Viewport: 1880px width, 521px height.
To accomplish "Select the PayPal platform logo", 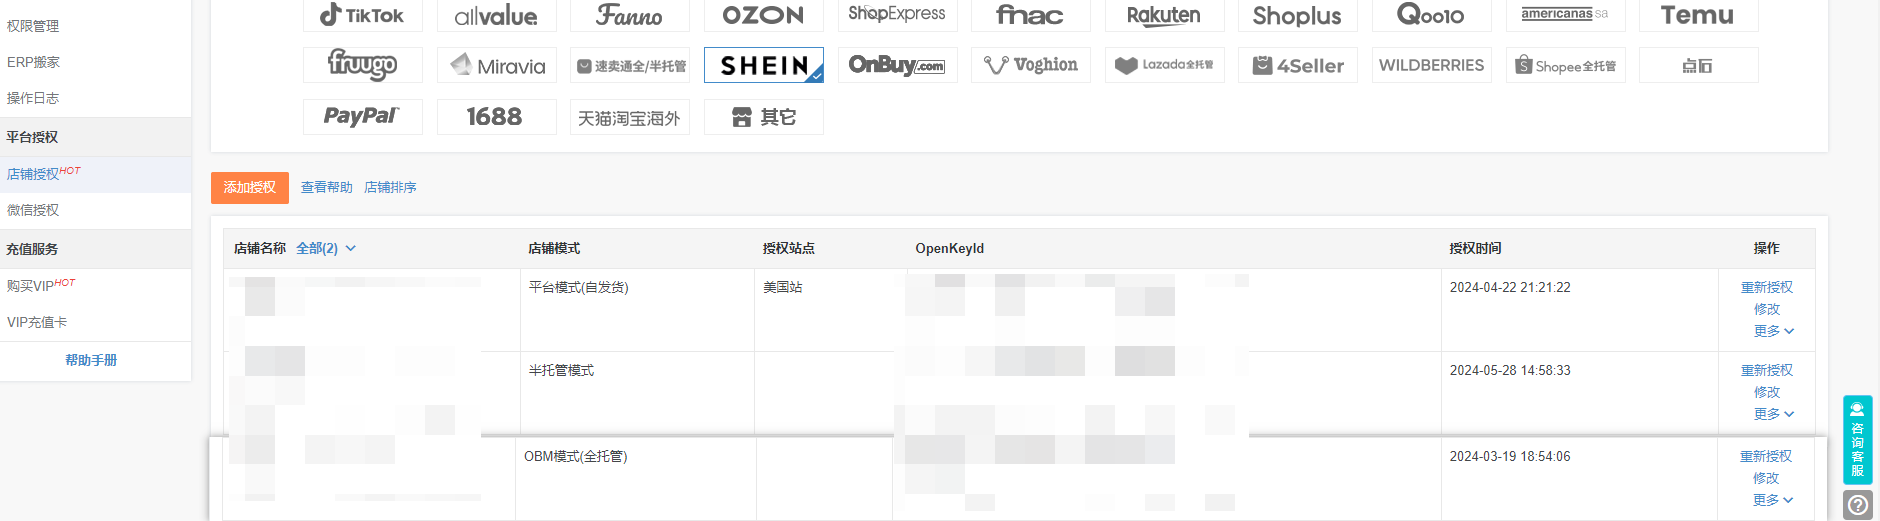I will [x=362, y=117].
